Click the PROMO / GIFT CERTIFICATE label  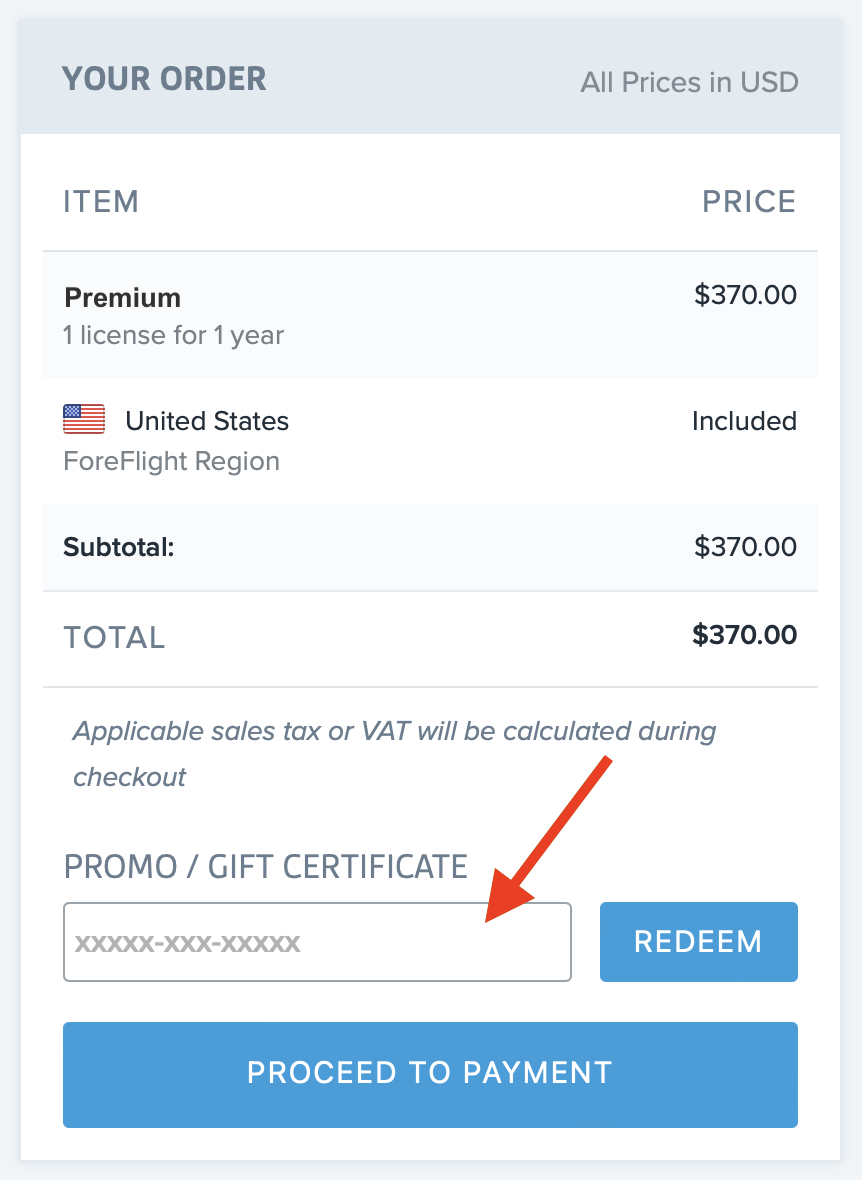click(265, 865)
